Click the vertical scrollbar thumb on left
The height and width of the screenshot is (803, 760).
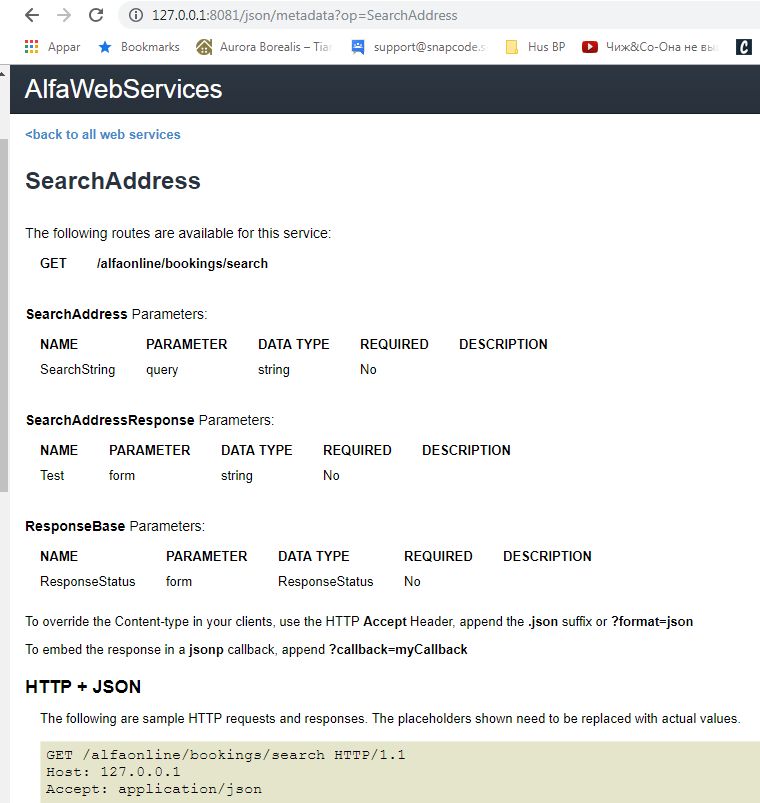(4, 315)
